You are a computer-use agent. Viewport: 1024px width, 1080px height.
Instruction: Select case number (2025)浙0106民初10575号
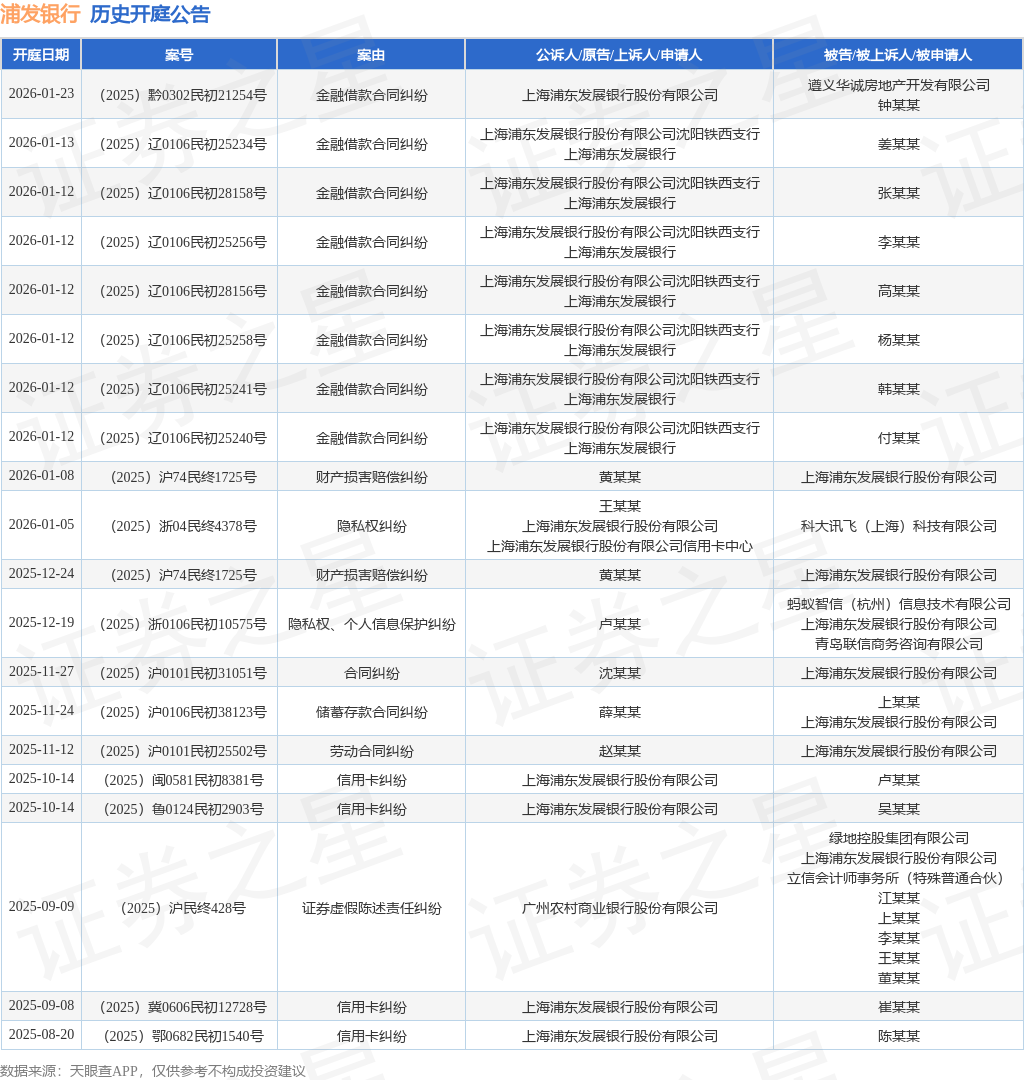click(183, 623)
